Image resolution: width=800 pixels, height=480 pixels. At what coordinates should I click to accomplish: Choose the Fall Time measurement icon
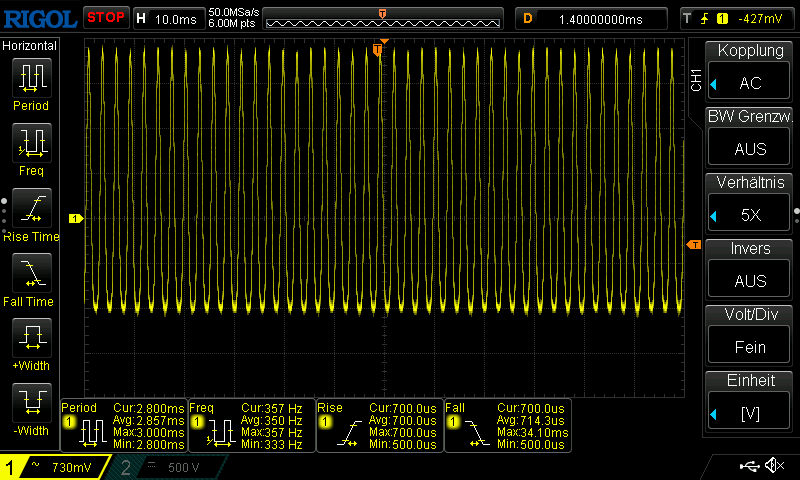(x=32, y=273)
